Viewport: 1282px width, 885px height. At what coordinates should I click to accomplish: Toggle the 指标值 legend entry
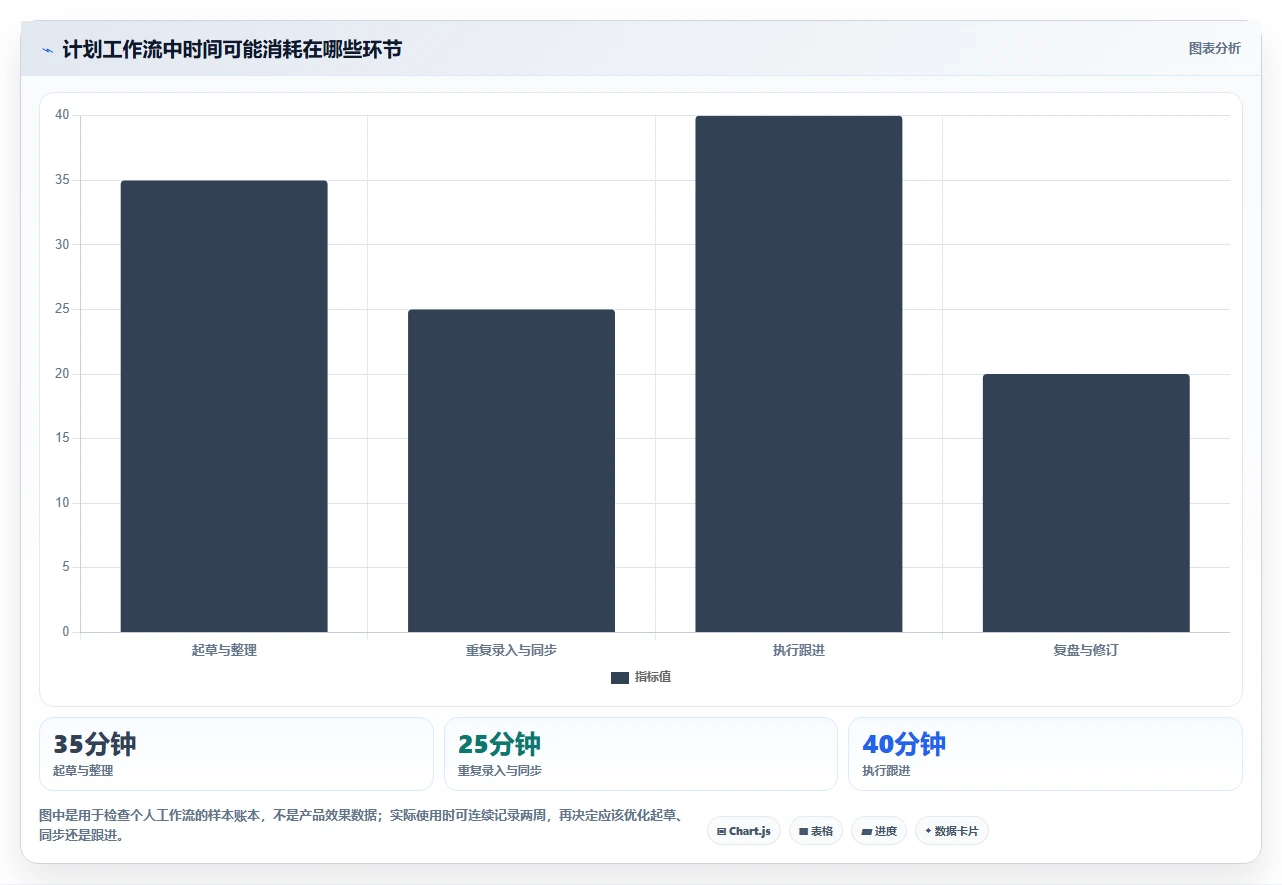[641, 677]
